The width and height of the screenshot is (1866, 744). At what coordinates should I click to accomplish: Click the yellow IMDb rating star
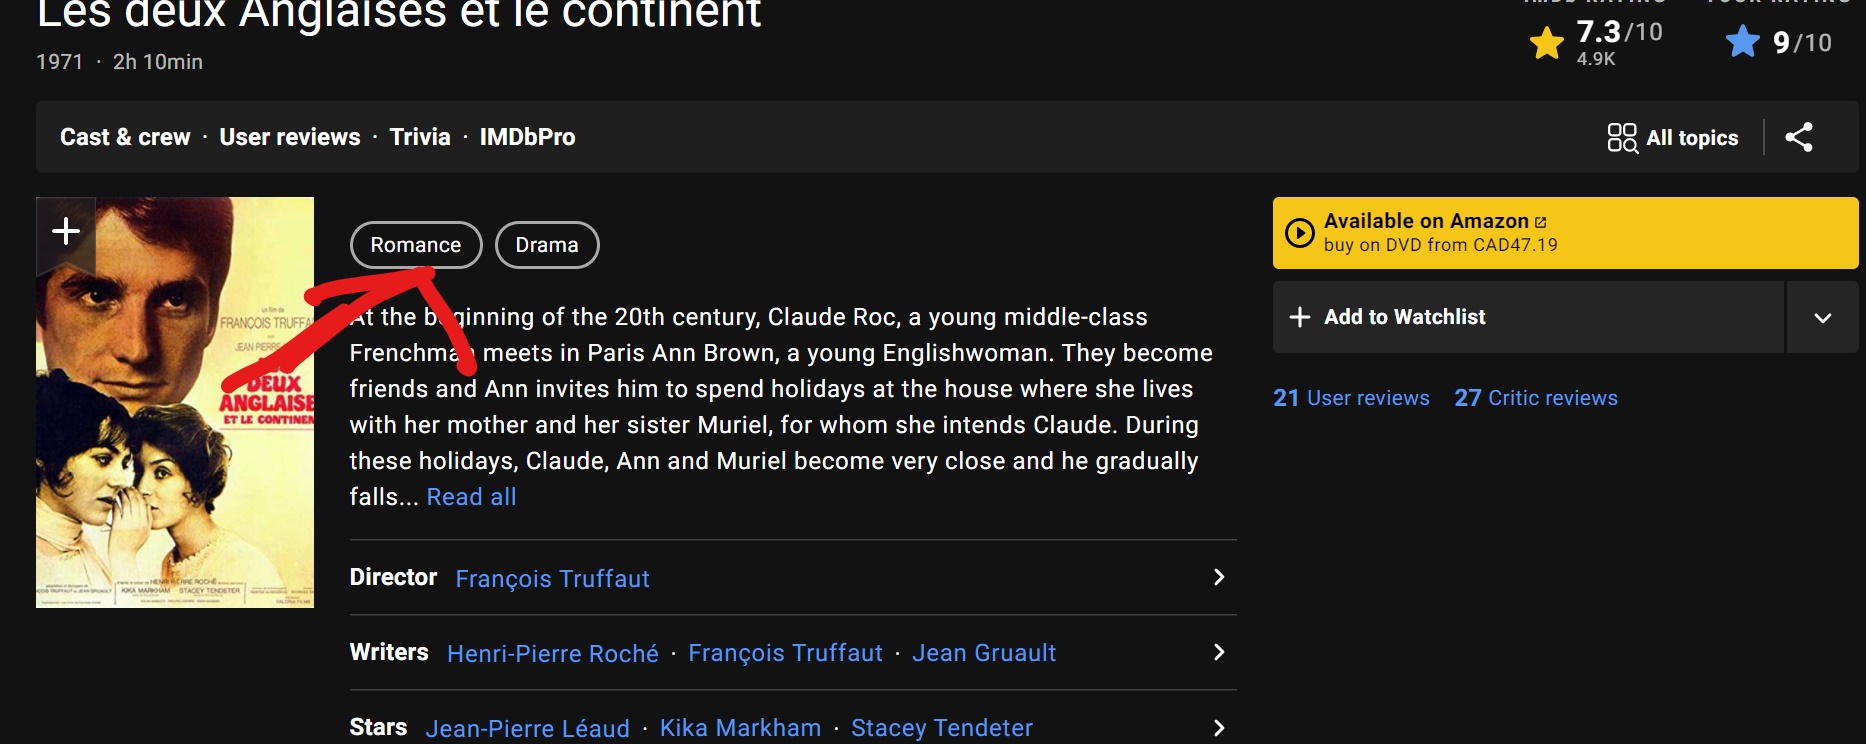pyautogui.click(x=1546, y=43)
